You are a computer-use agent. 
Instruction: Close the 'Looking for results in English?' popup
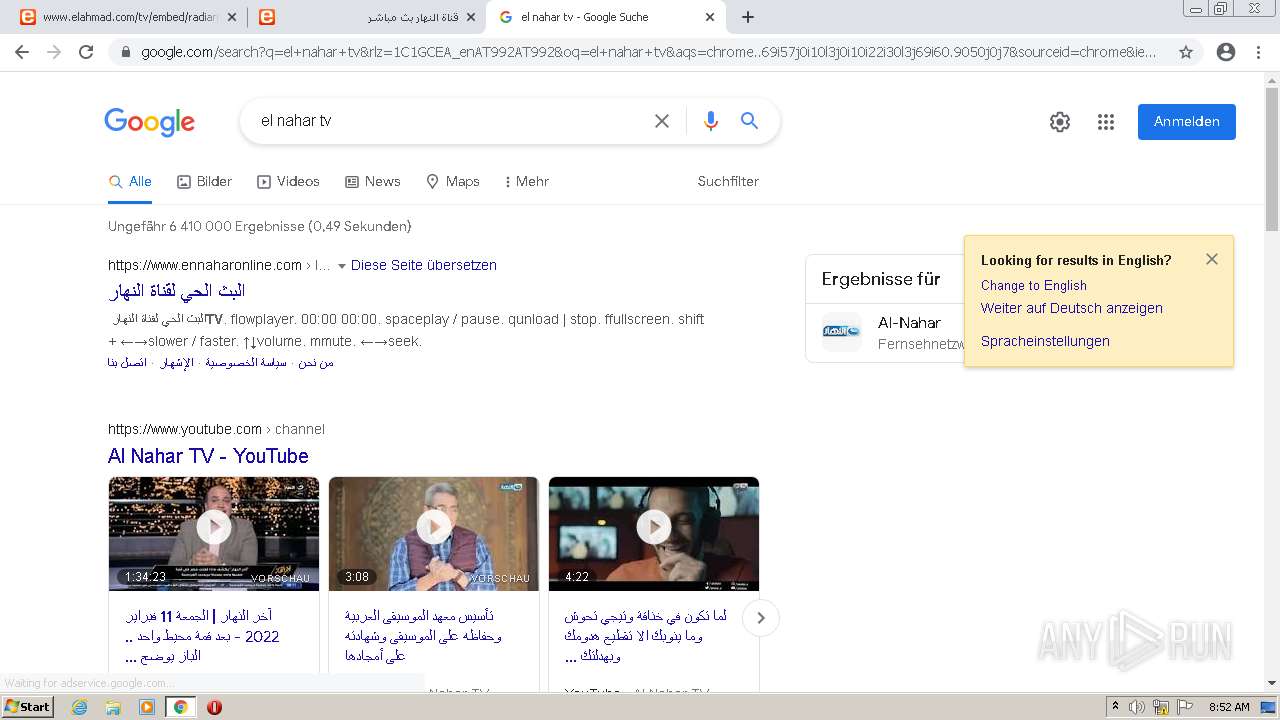pyautogui.click(x=1212, y=259)
